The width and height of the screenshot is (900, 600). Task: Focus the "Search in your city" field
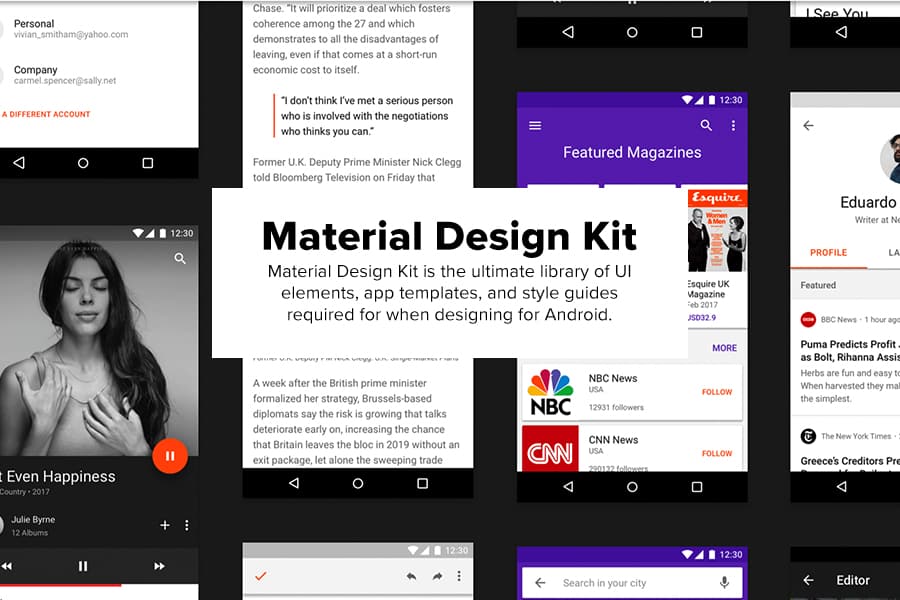point(632,583)
